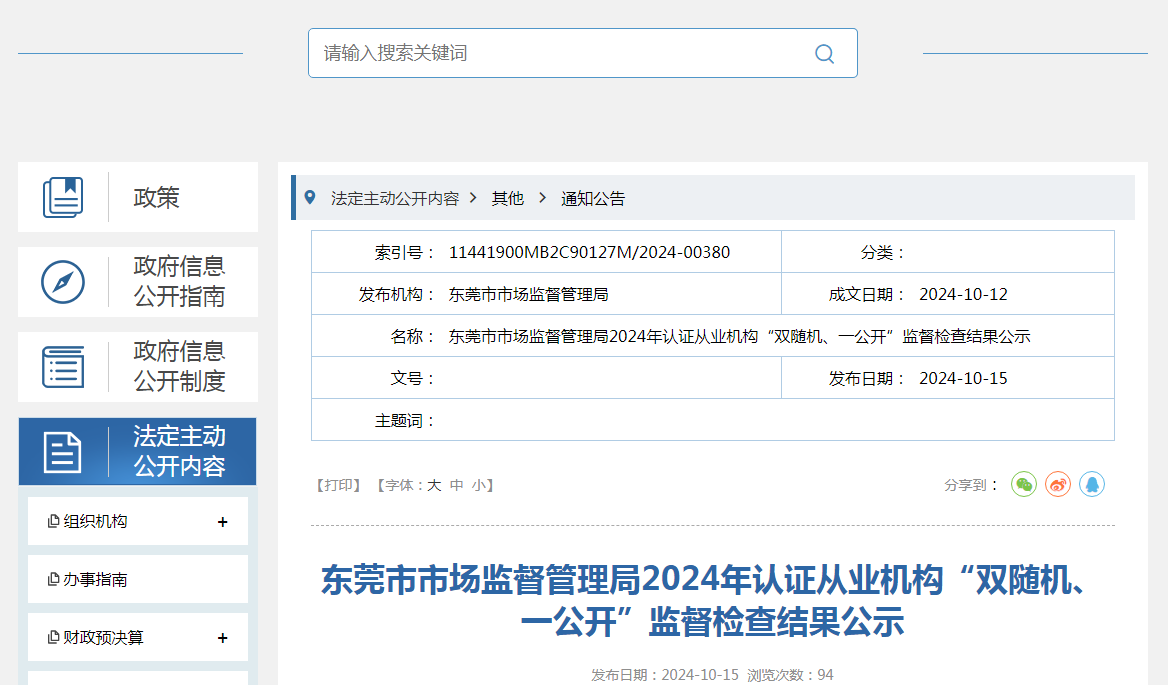Click the 政策 book icon
1168x685 pixels.
tap(63, 197)
